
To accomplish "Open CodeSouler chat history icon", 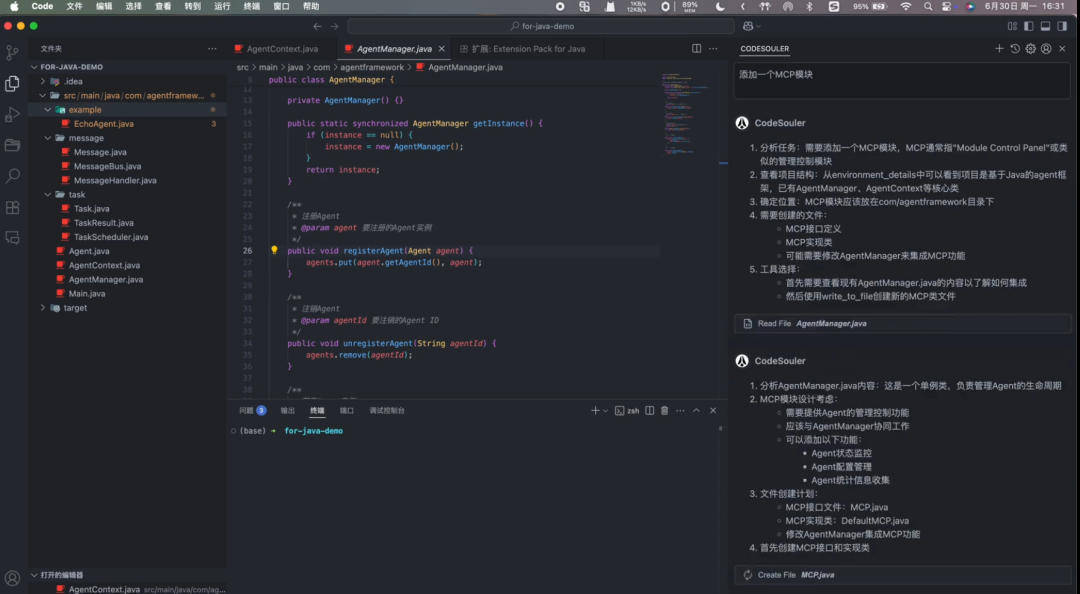I will coord(1014,48).
